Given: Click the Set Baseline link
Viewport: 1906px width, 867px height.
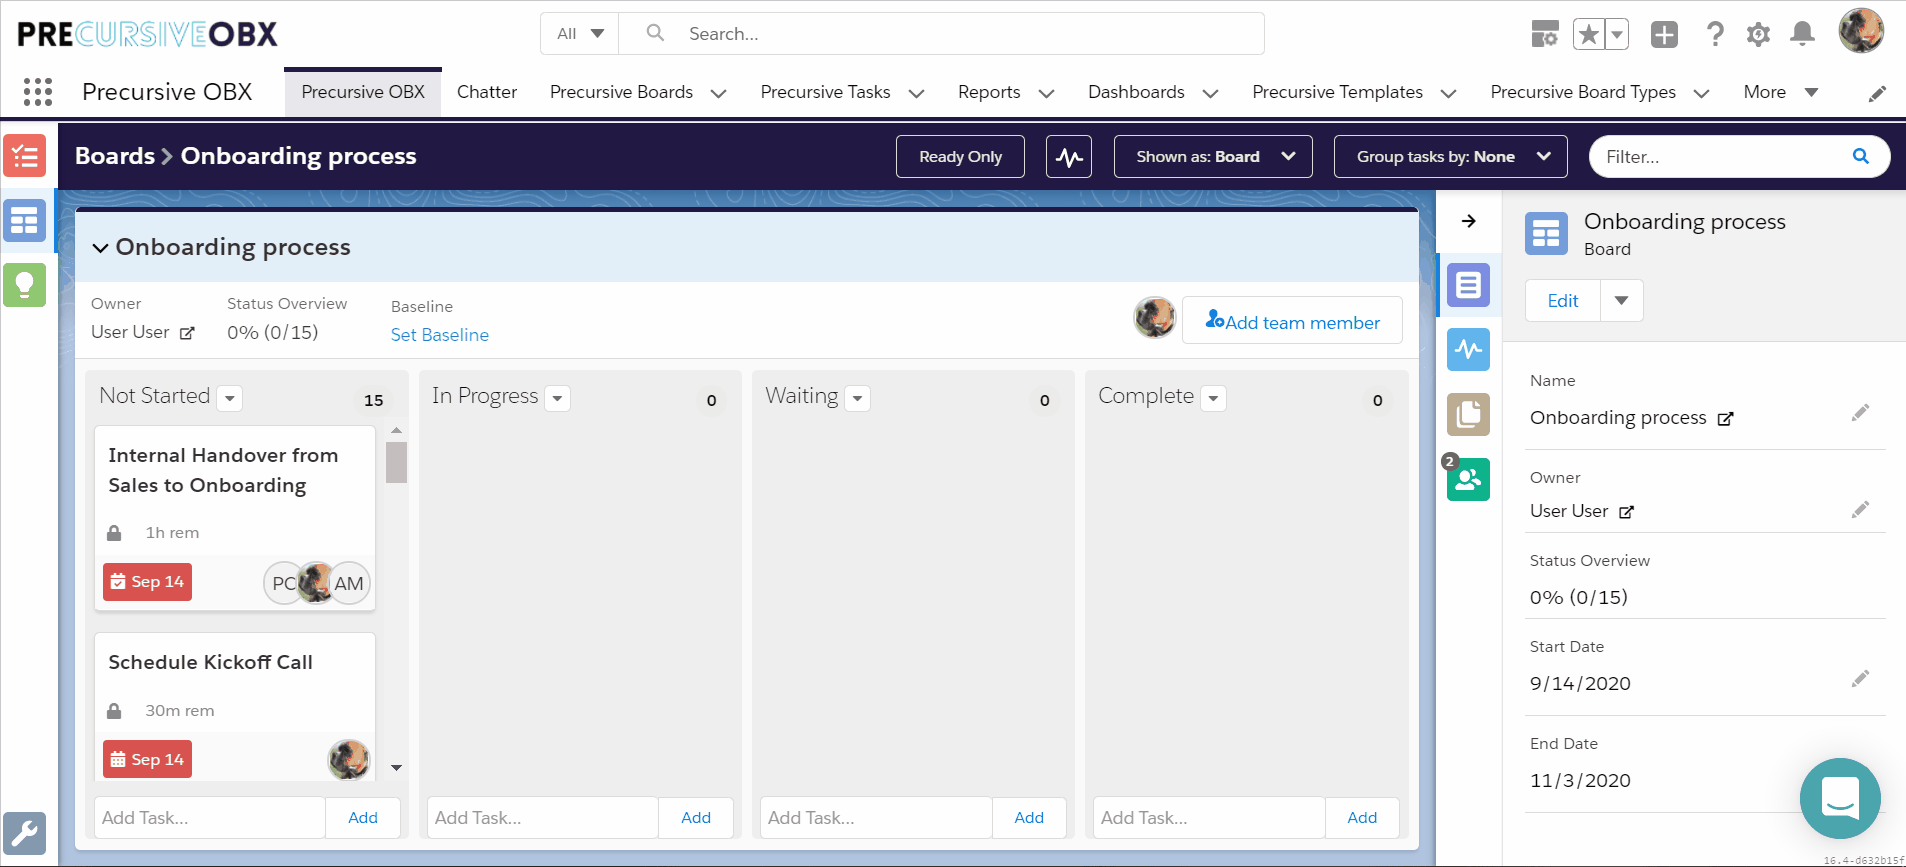Looking at the screenshot, I should [440, 335].
